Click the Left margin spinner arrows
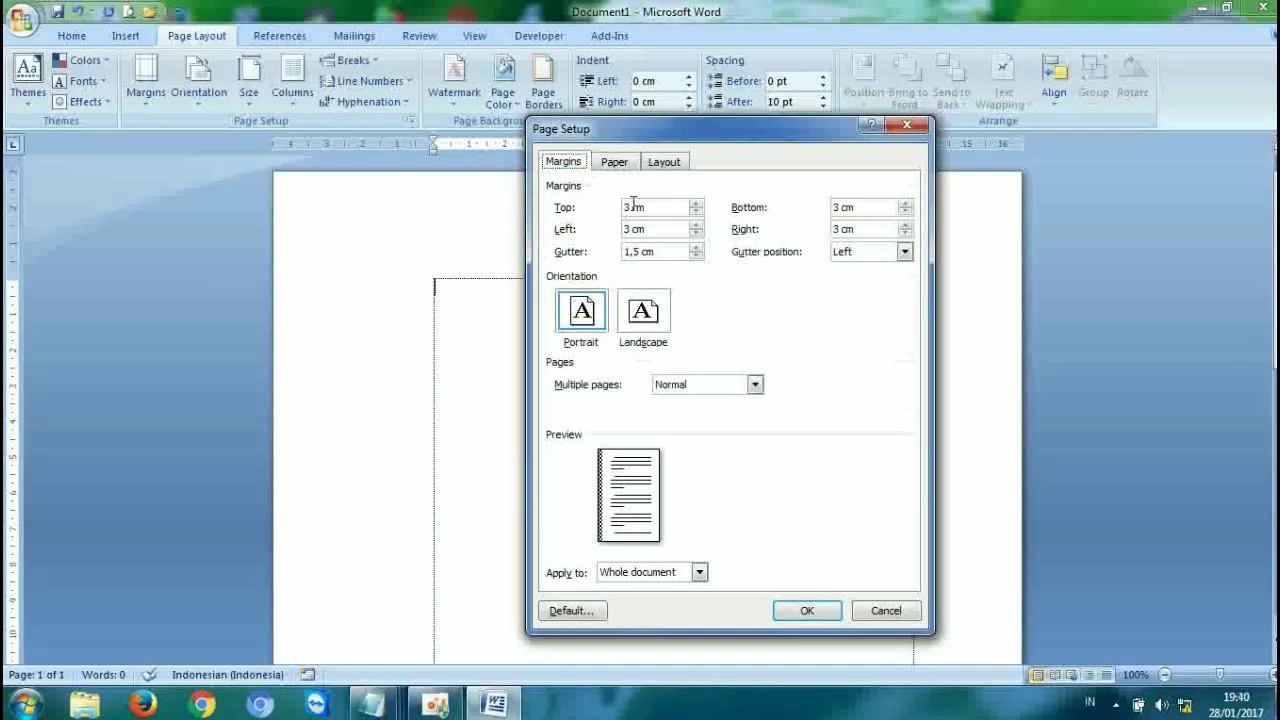Screen dimensions: 1280x720 (696, 229)
